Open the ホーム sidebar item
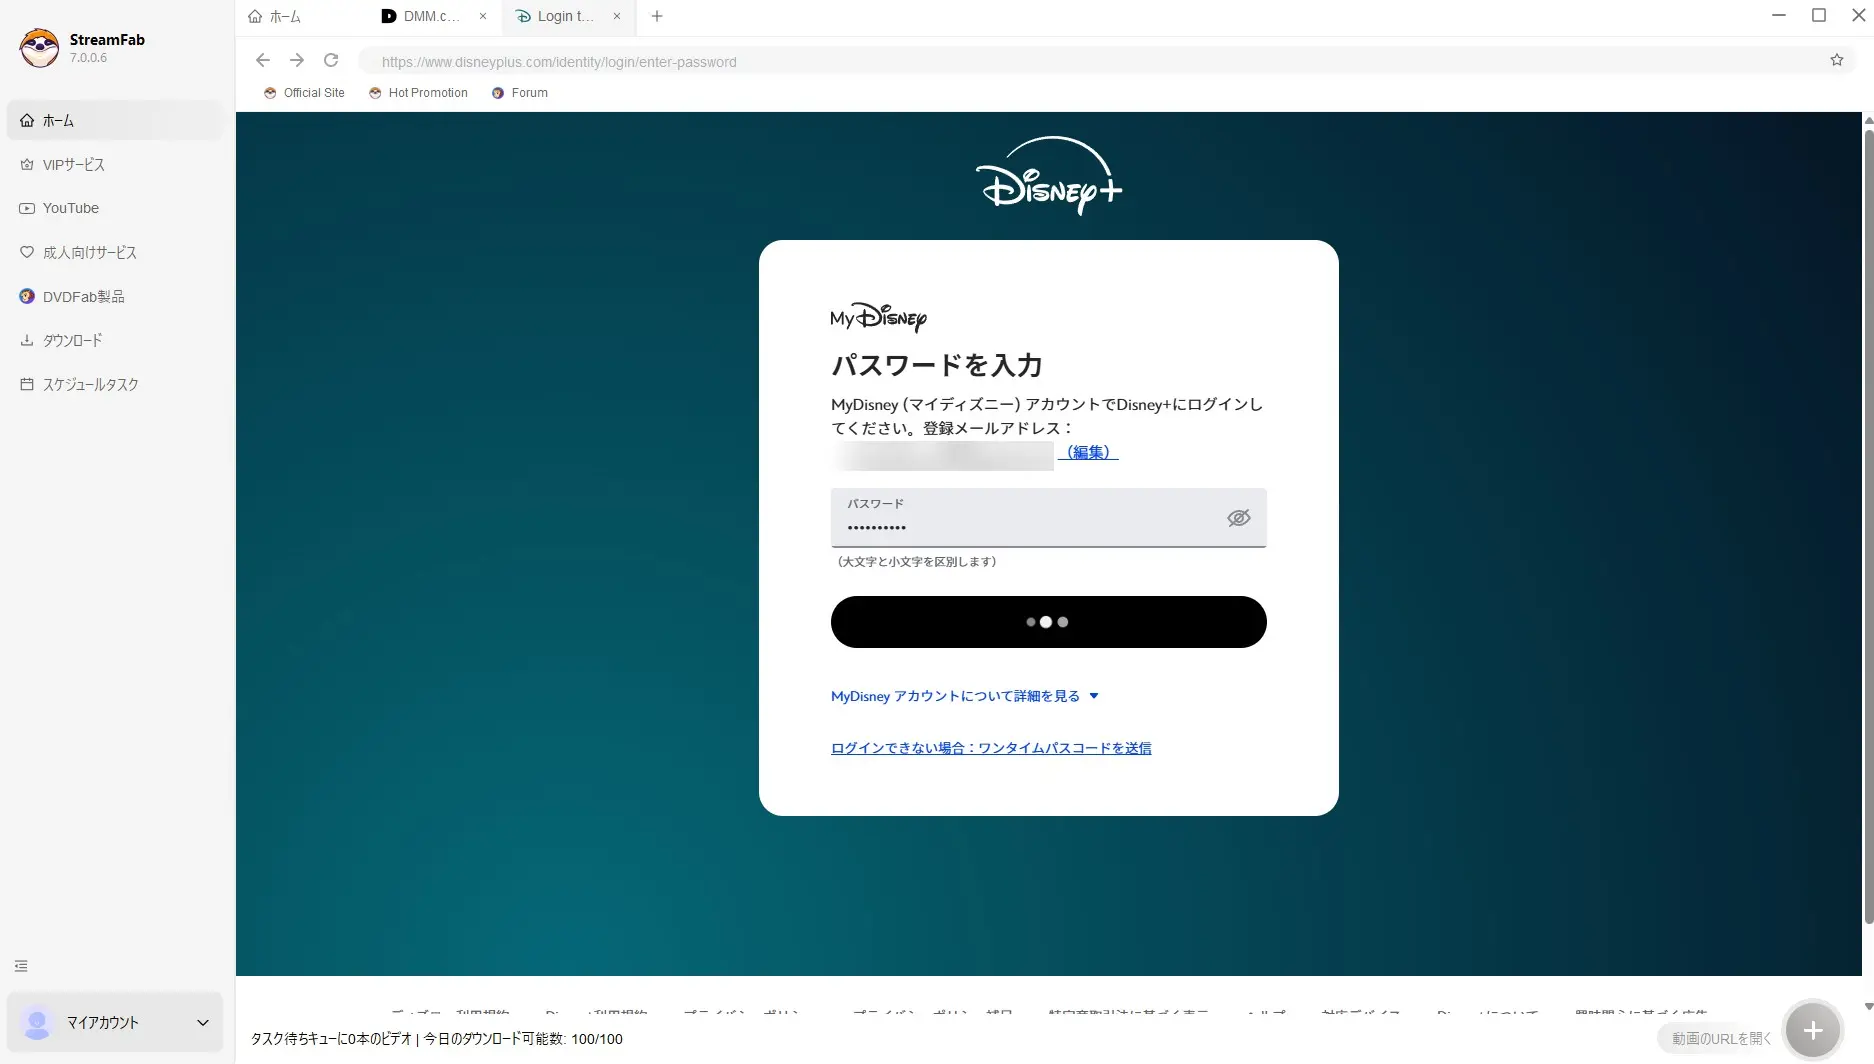This screenshot has height=1064, width=1874. click(114, 120)
